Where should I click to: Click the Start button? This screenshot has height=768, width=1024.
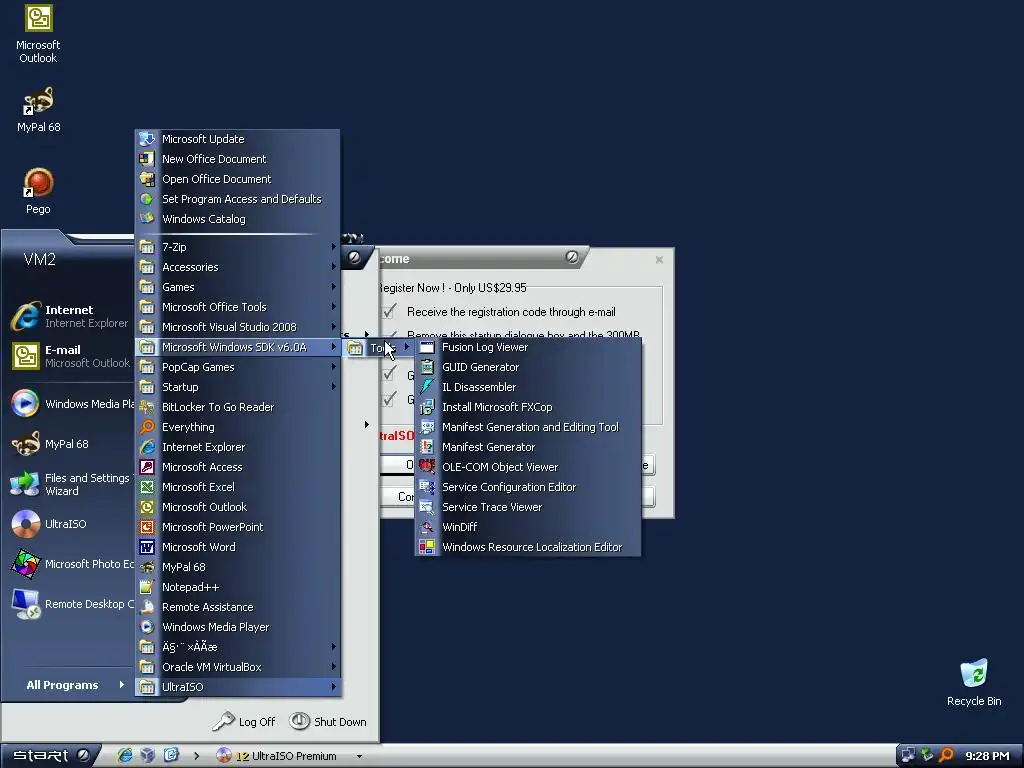pyautogui.click(x=50, y=756)
